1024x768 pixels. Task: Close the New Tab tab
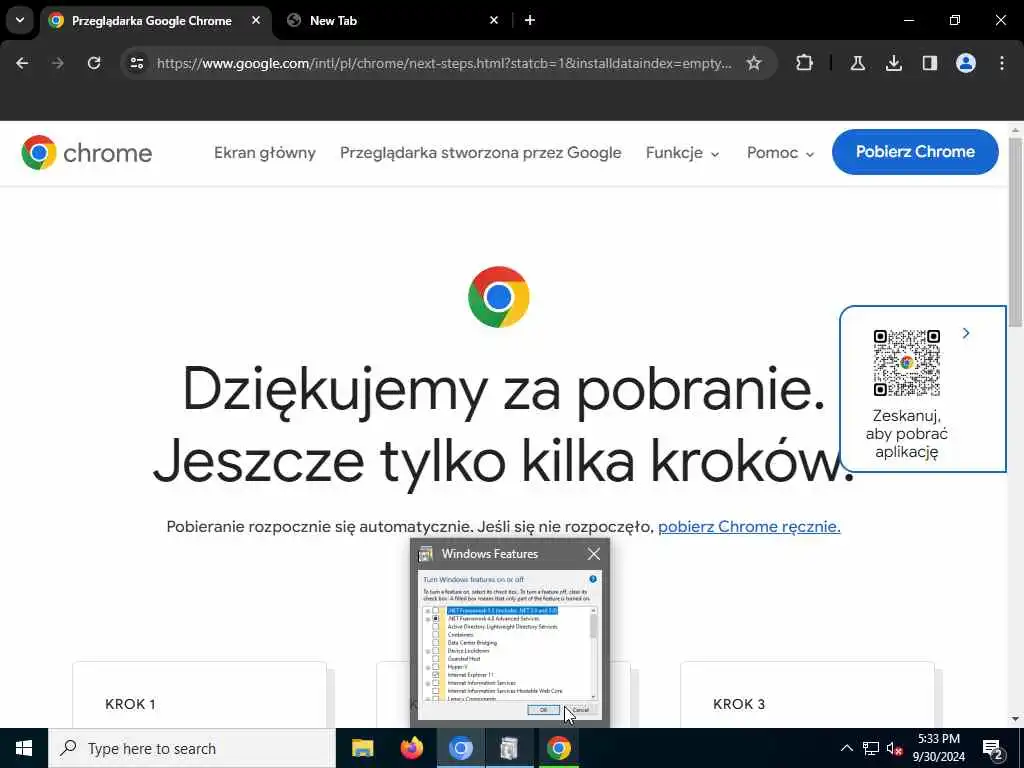point(494,21)
